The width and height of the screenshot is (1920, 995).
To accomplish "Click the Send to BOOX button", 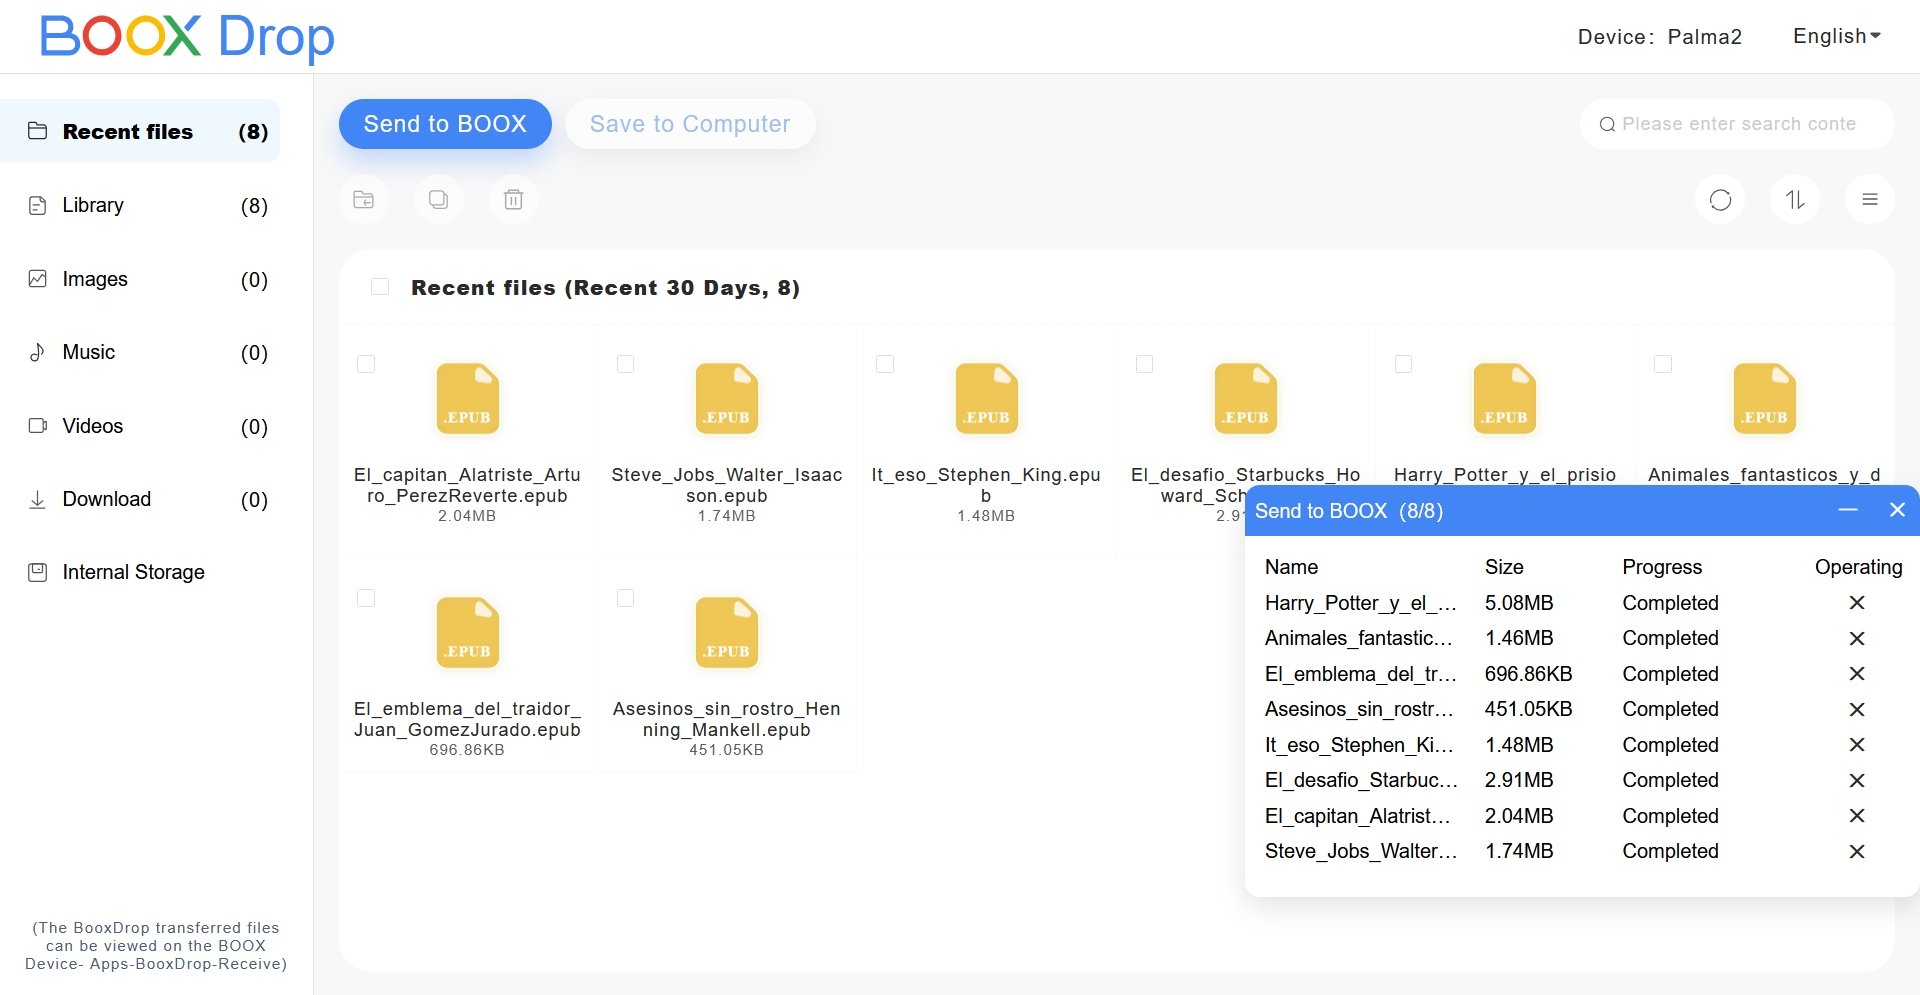I will [x=445, y=124].
